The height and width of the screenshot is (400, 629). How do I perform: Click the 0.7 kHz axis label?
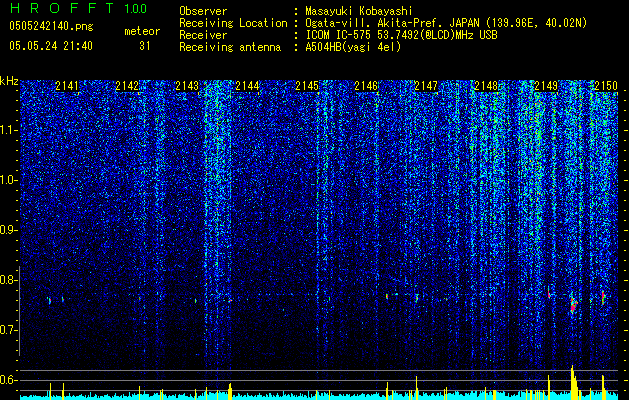point(8,330)
